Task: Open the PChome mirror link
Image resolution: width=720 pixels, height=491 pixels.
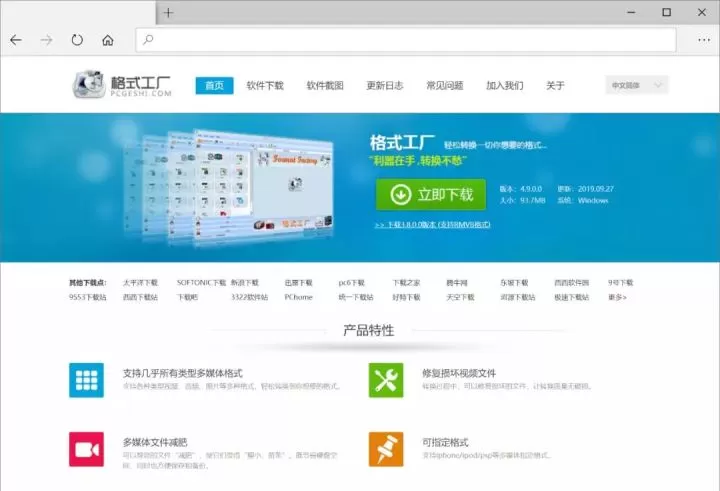Action: click(x=298, y=297)
